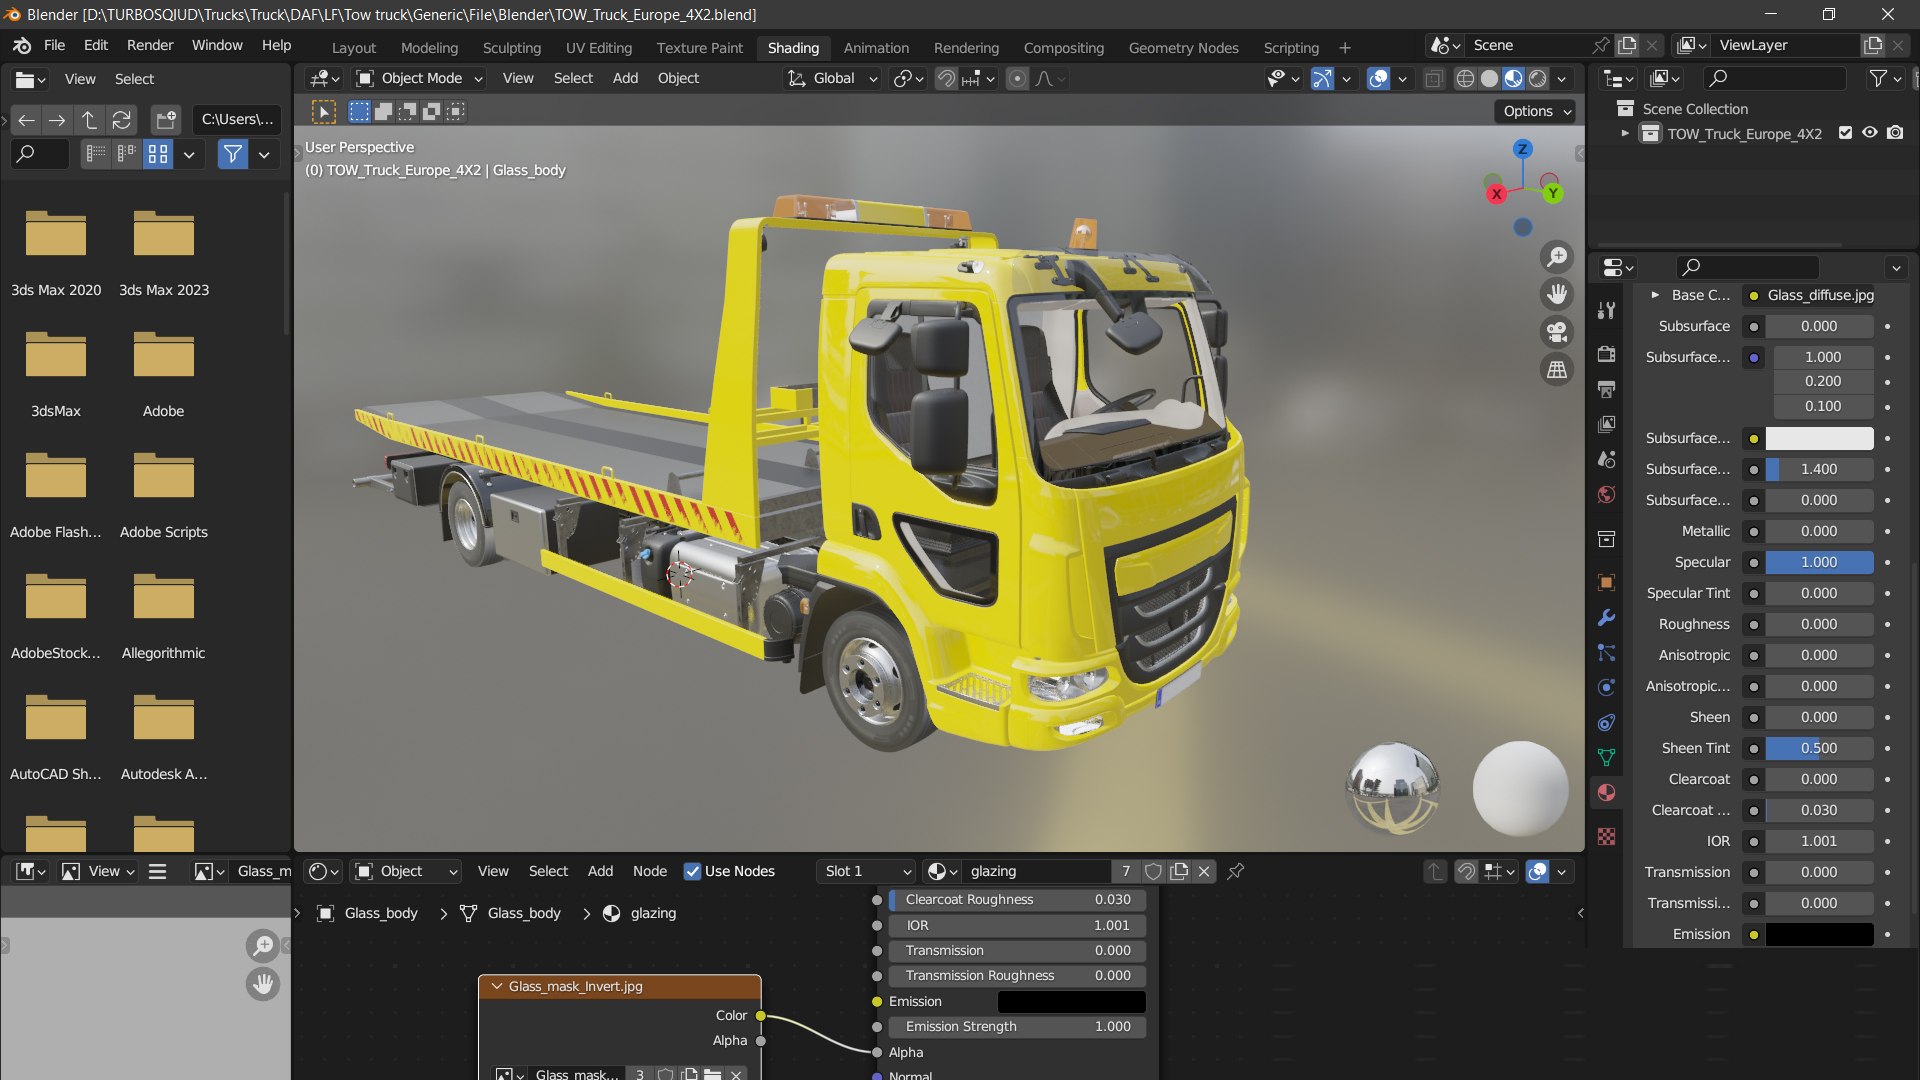Image resolution: width=1920 pixels, height=1080 pixels.
Task: Open Render properties tab icon
Action: (1606, 354)
